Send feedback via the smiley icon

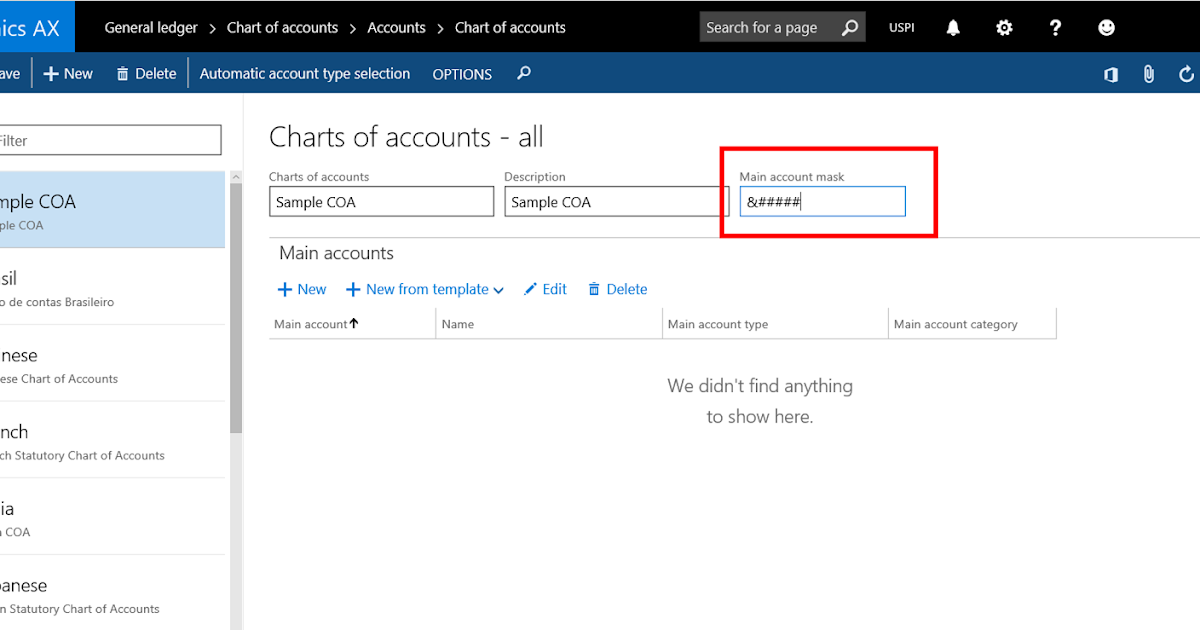[1106, 27]
